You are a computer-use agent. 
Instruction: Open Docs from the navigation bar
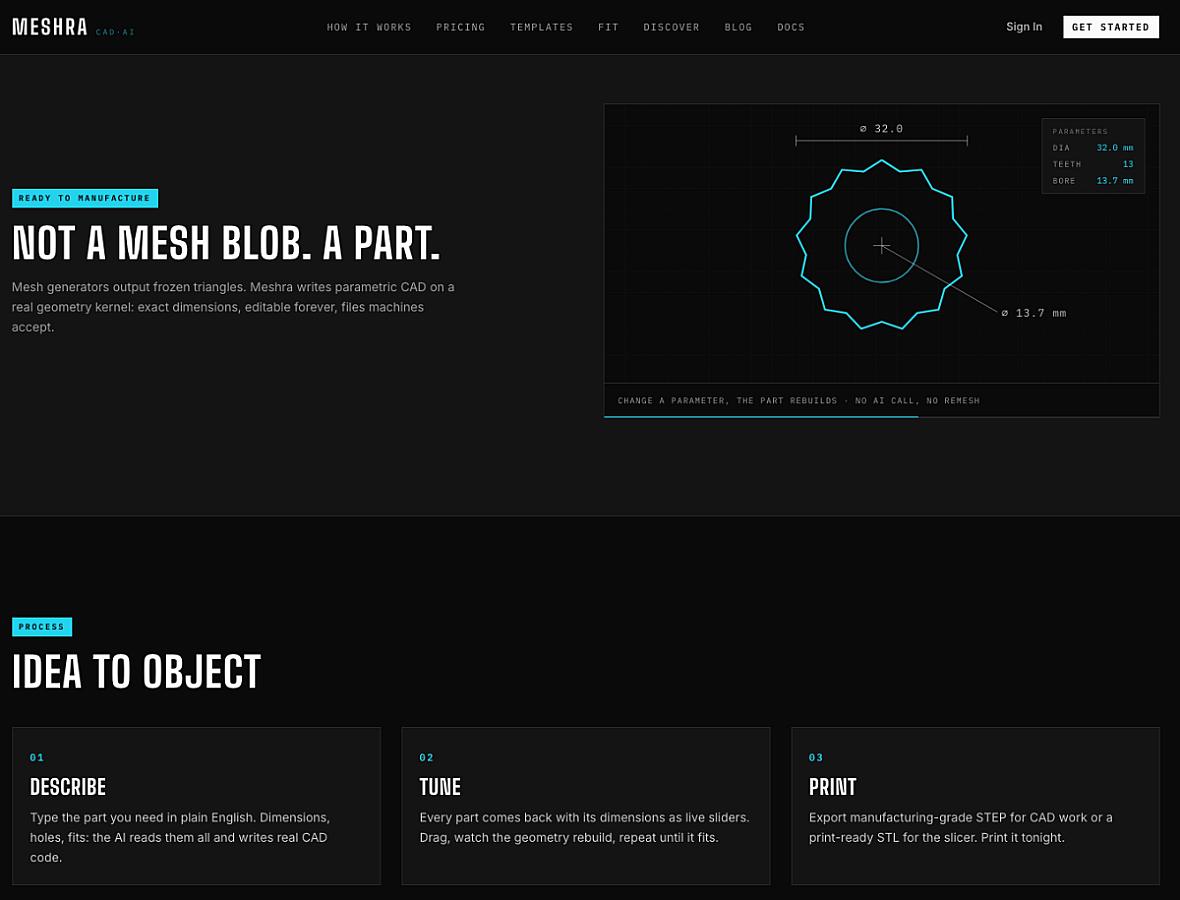point(791,27)
